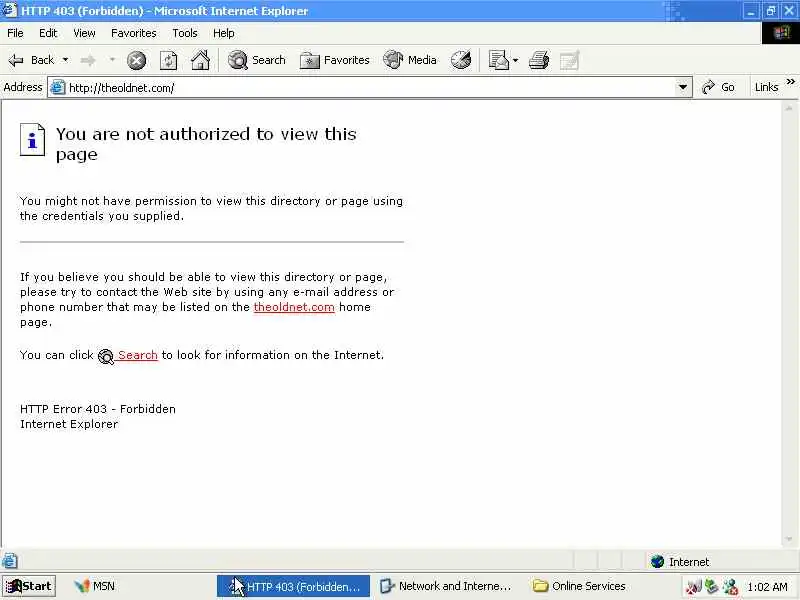Switch to Network and Internet taskbar window
The image size is (800, 600).
coord(446,586)
